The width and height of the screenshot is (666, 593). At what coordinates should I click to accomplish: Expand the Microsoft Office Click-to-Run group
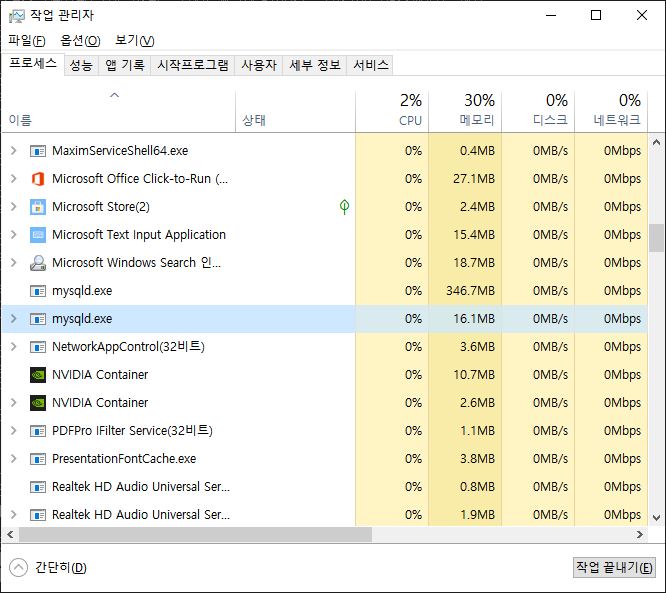click(14, 178)
